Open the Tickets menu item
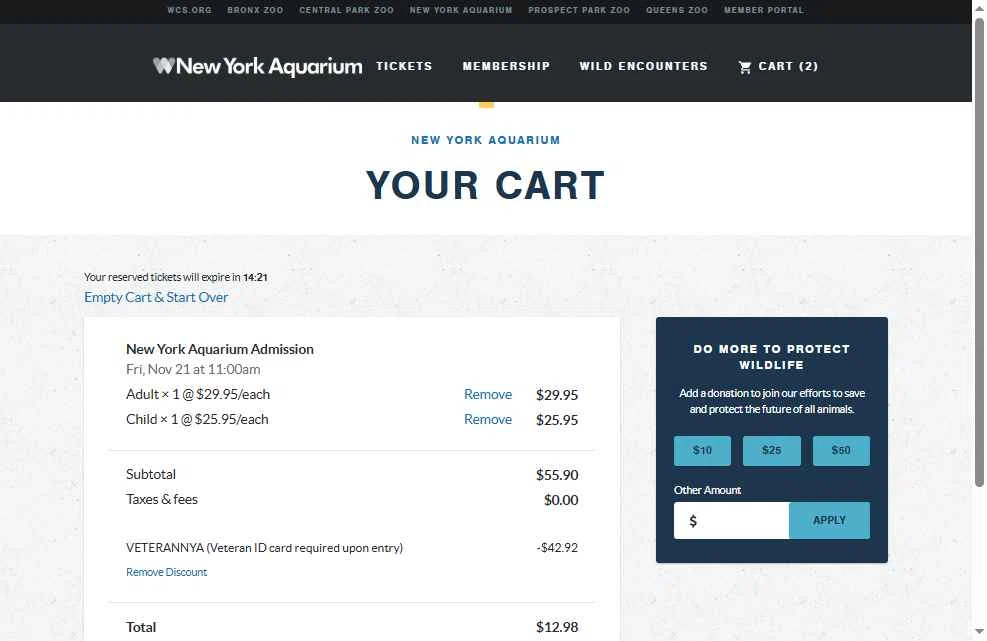 coord(404,66)
